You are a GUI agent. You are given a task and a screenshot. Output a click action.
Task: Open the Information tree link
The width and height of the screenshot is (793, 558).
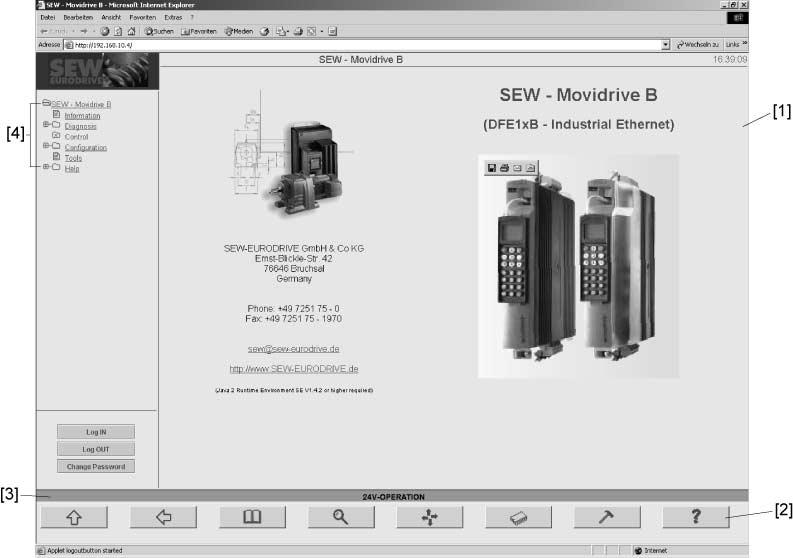(82, 116)
